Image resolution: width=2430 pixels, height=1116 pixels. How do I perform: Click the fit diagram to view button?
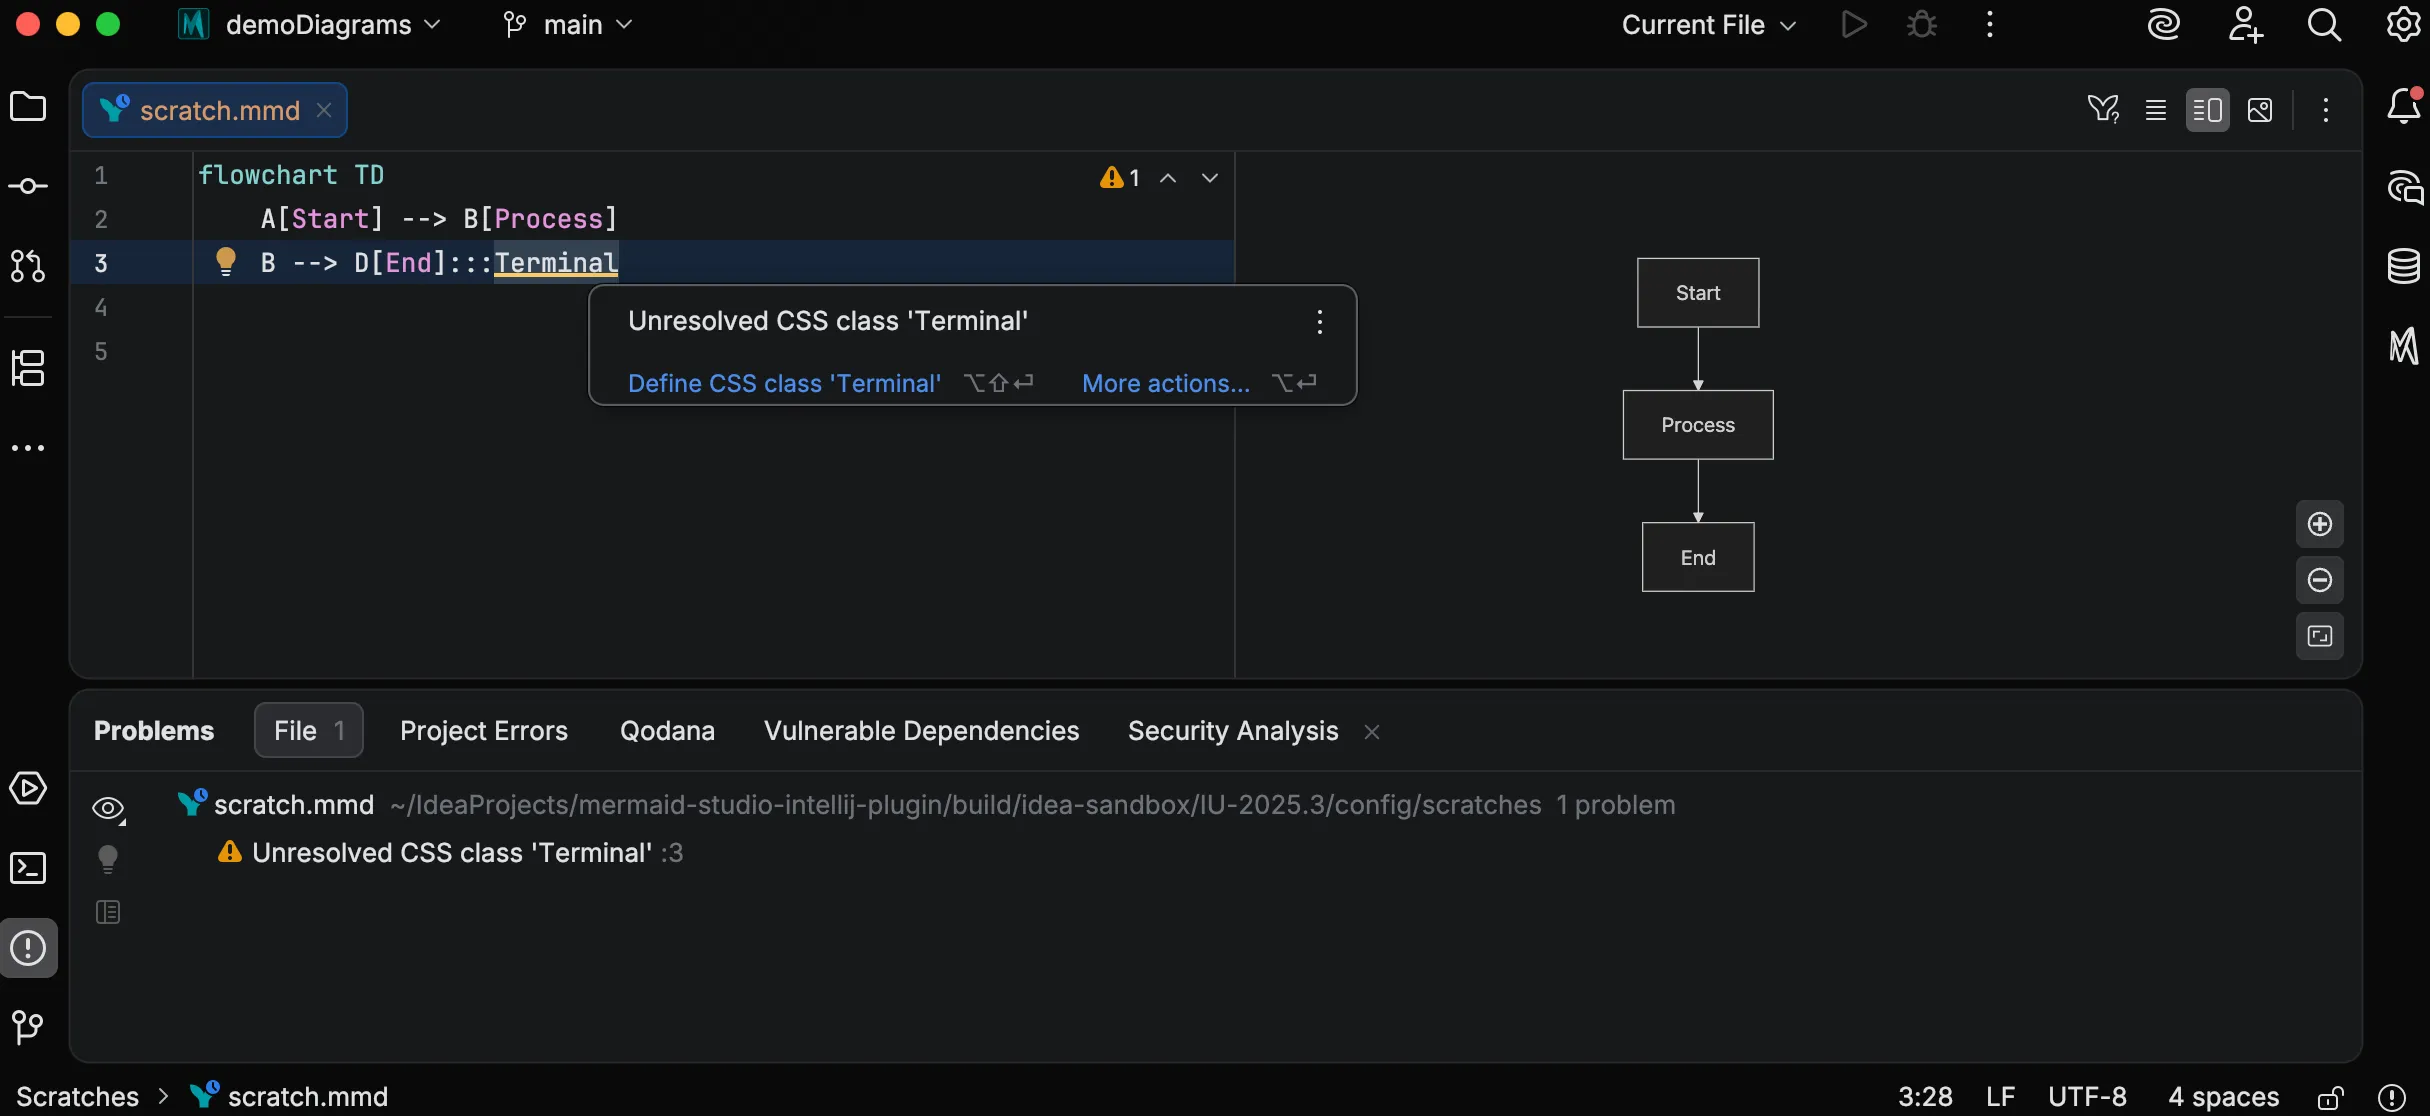(2319, 636)
